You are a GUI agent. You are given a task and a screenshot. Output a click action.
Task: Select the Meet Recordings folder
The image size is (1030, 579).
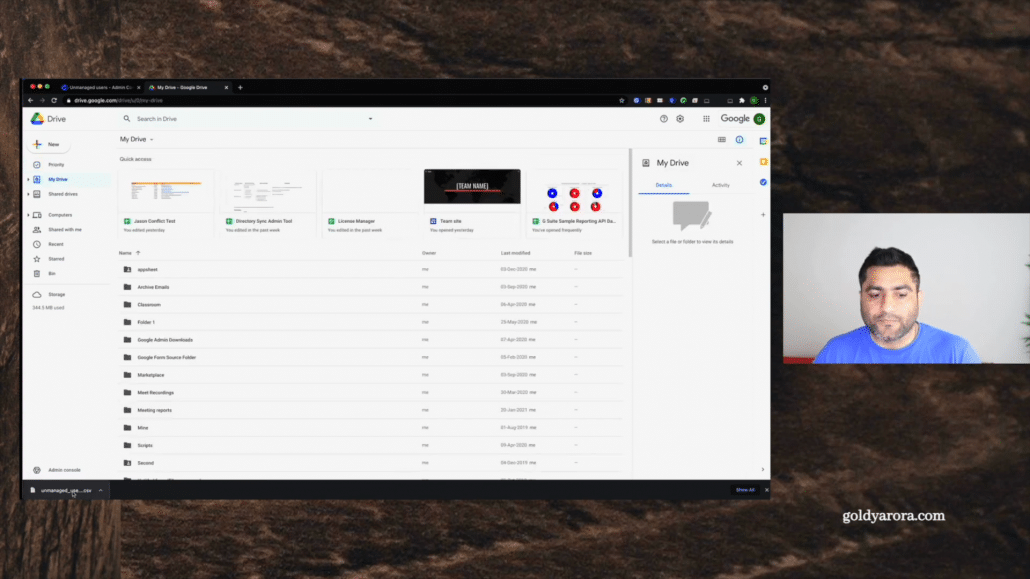pyautogui.click(x=370, y=392)
